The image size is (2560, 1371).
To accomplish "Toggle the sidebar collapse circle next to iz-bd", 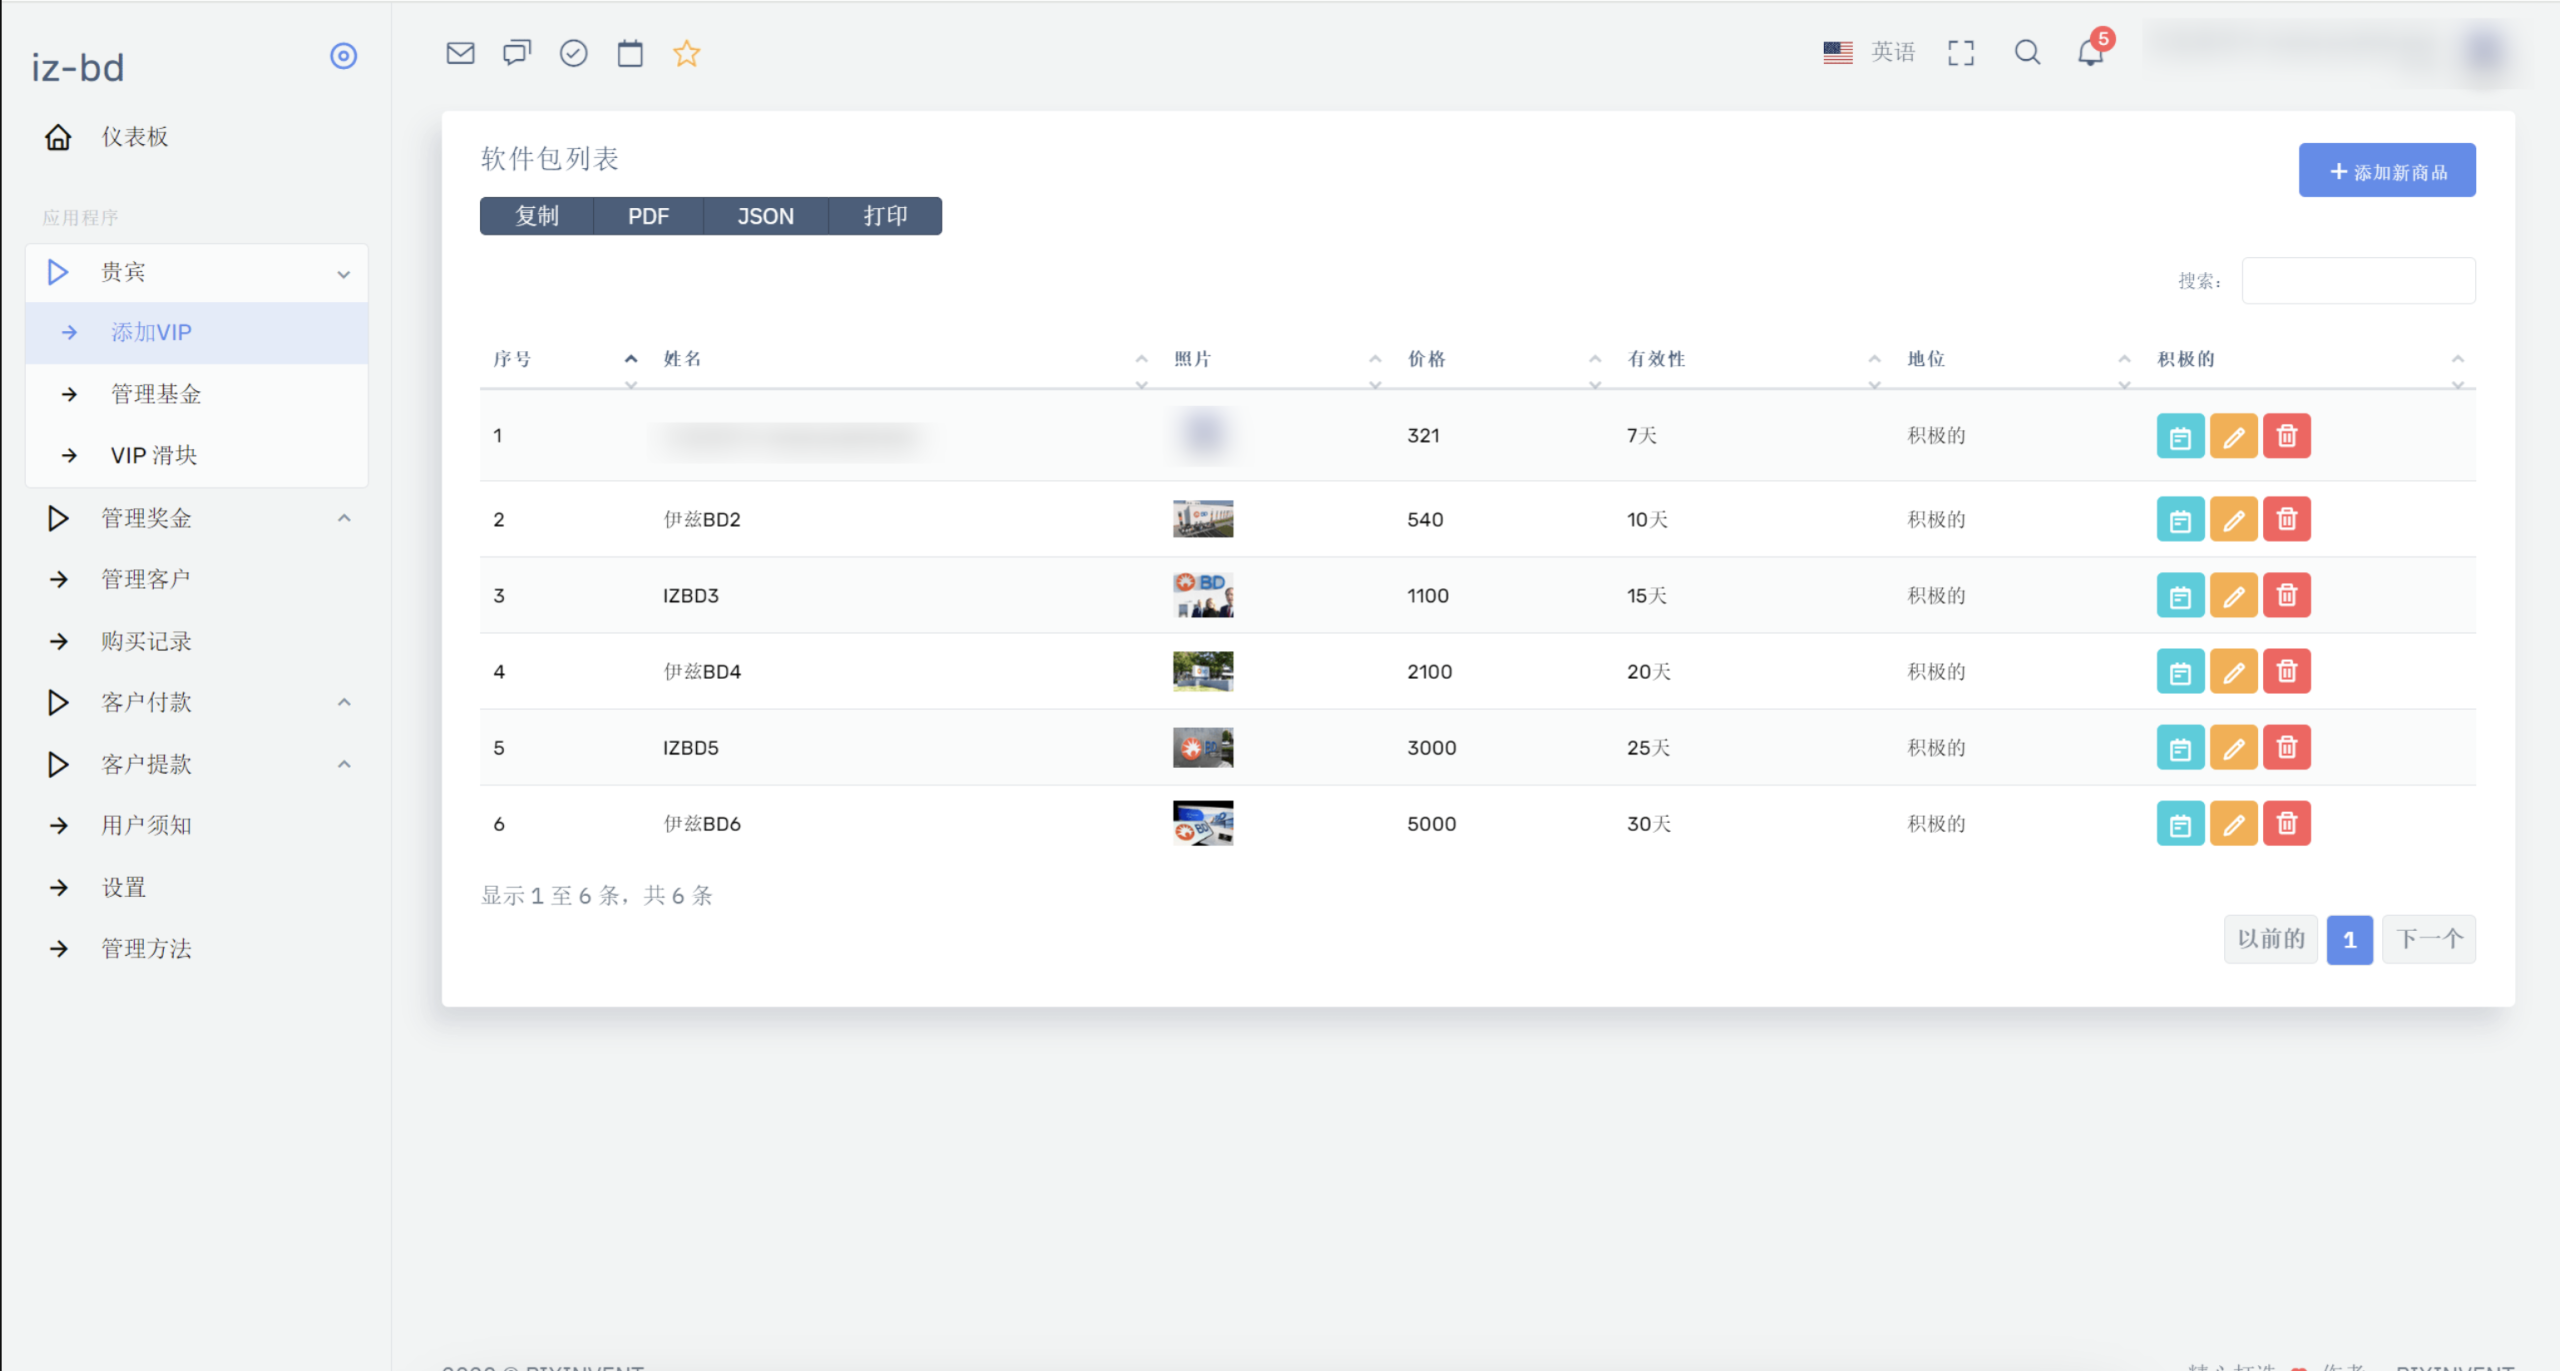I will tap(343, 56).
